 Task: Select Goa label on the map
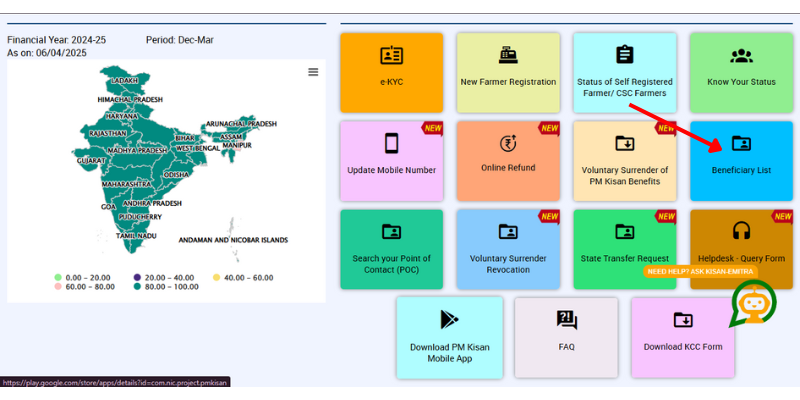point(108,207)
